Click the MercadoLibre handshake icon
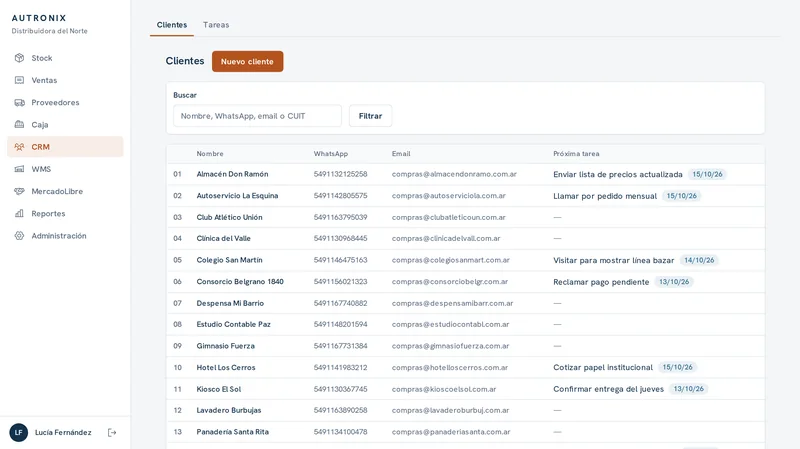 coord(19,191)
